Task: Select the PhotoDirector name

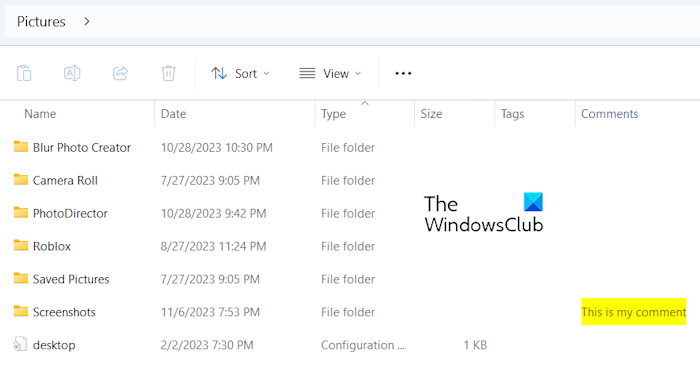Action: (x=70, y=213)
